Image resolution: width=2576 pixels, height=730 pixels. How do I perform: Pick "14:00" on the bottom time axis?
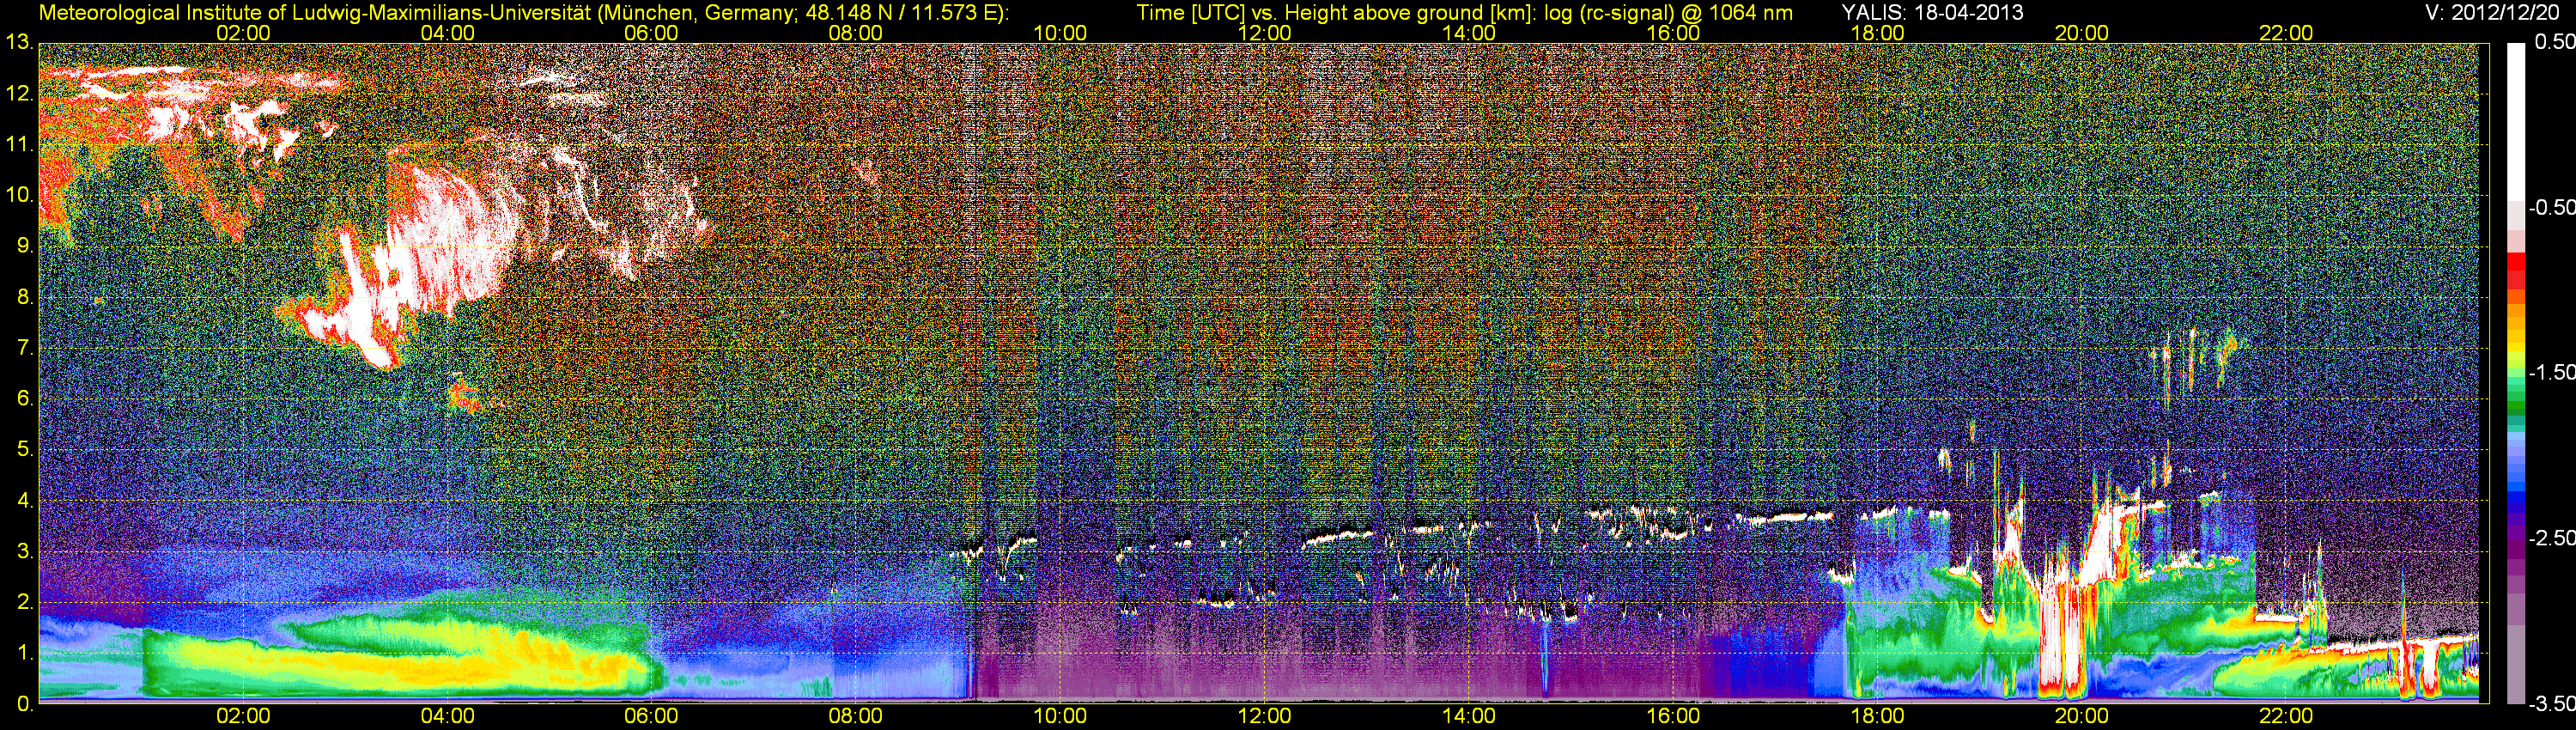(1469, 716)
